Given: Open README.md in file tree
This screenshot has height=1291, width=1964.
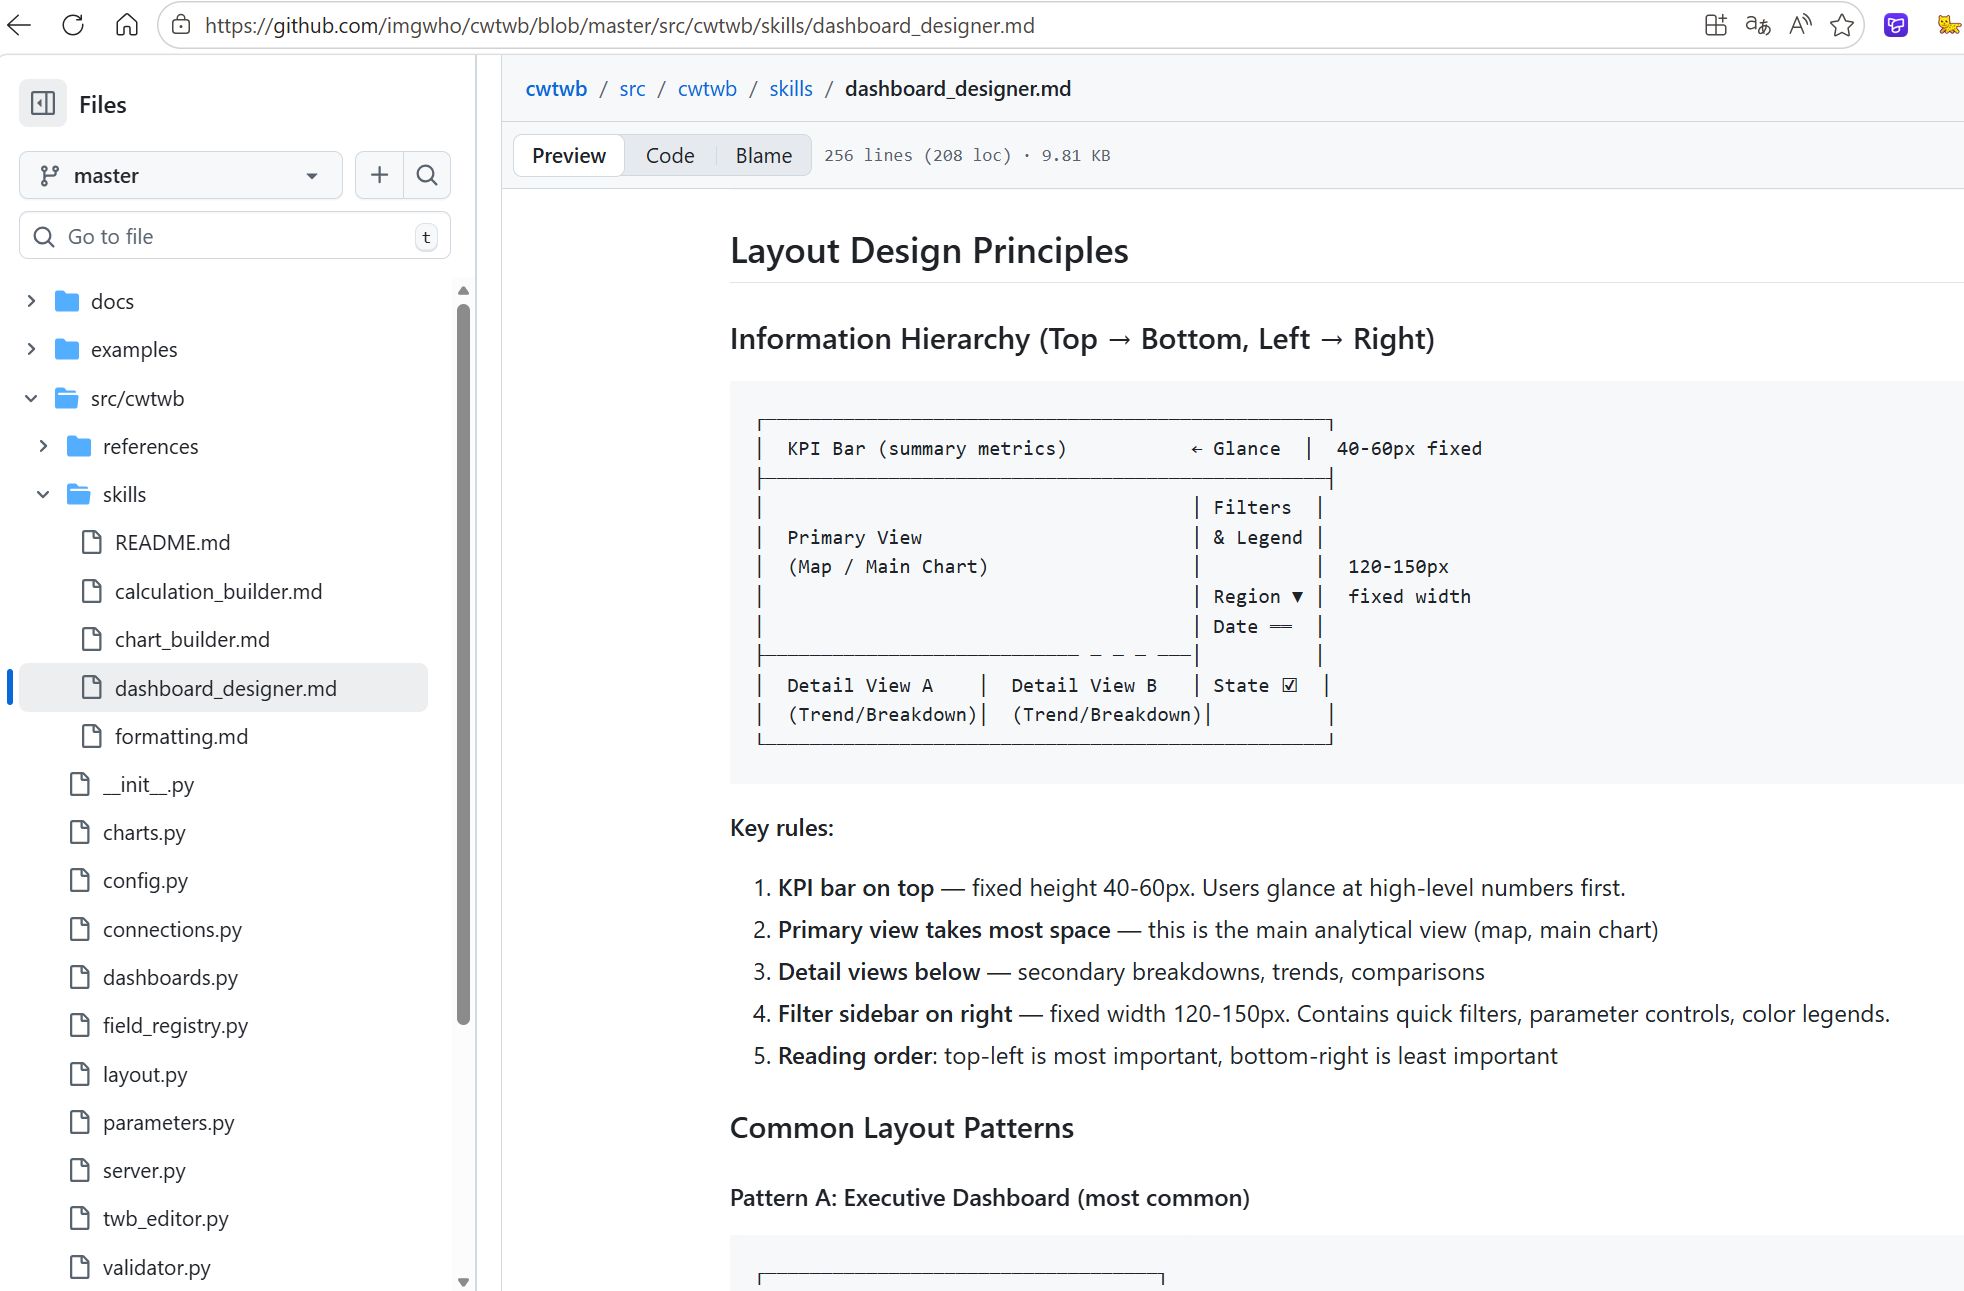Looking at the screenshot, I should (x=172, y=543).
